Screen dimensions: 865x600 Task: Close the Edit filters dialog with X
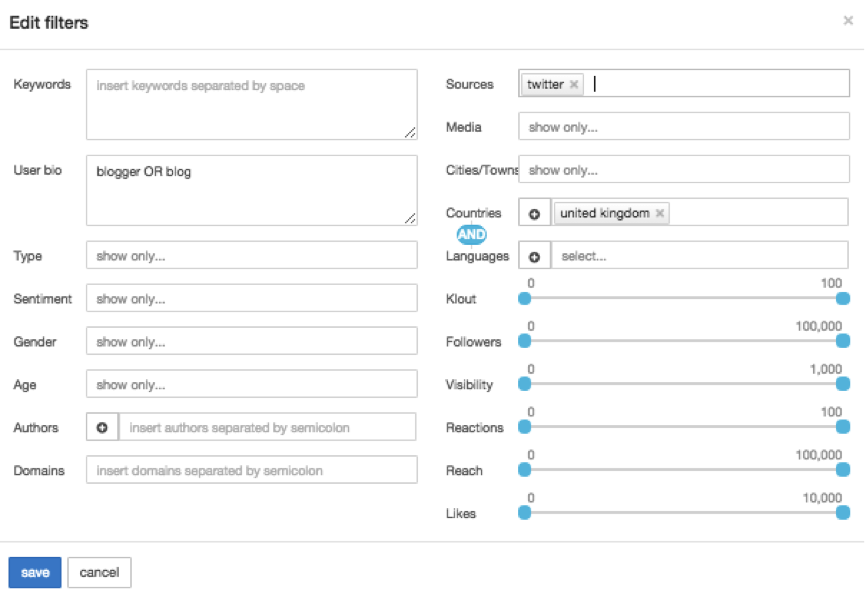[x=848, y=21]
